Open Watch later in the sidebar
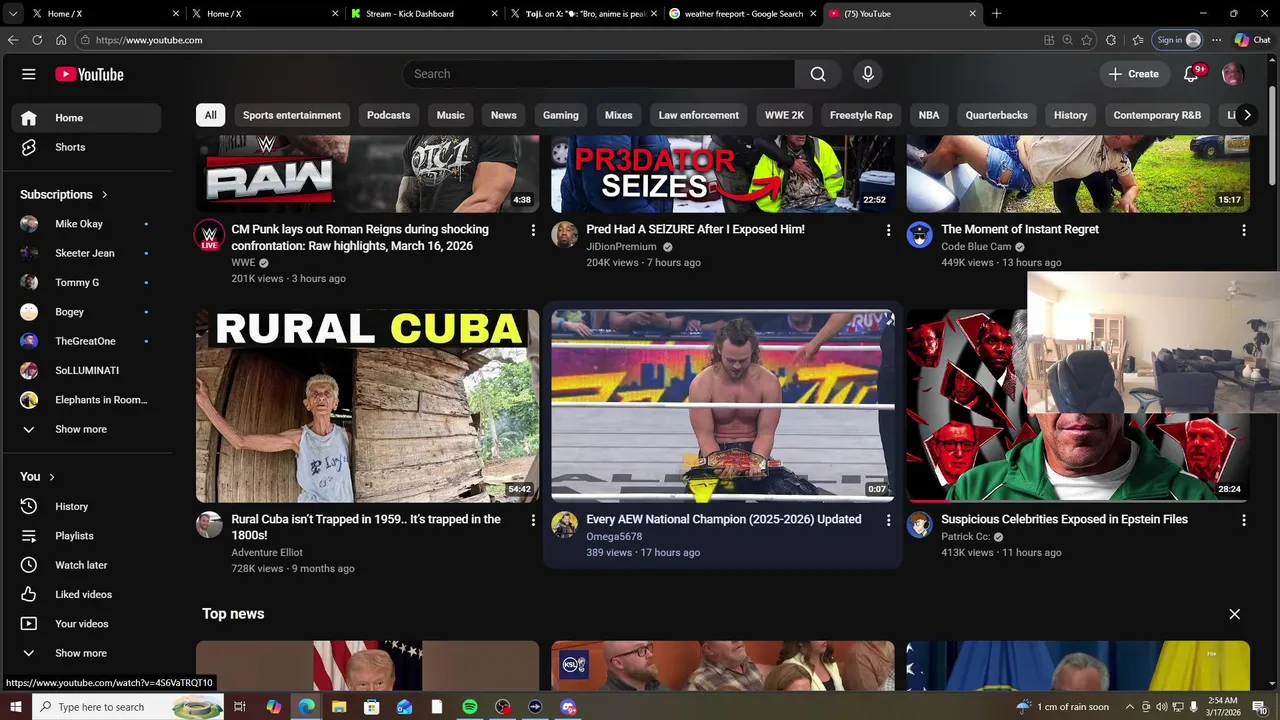This screenshot has height=720, width=1280. tap(86, 565)
